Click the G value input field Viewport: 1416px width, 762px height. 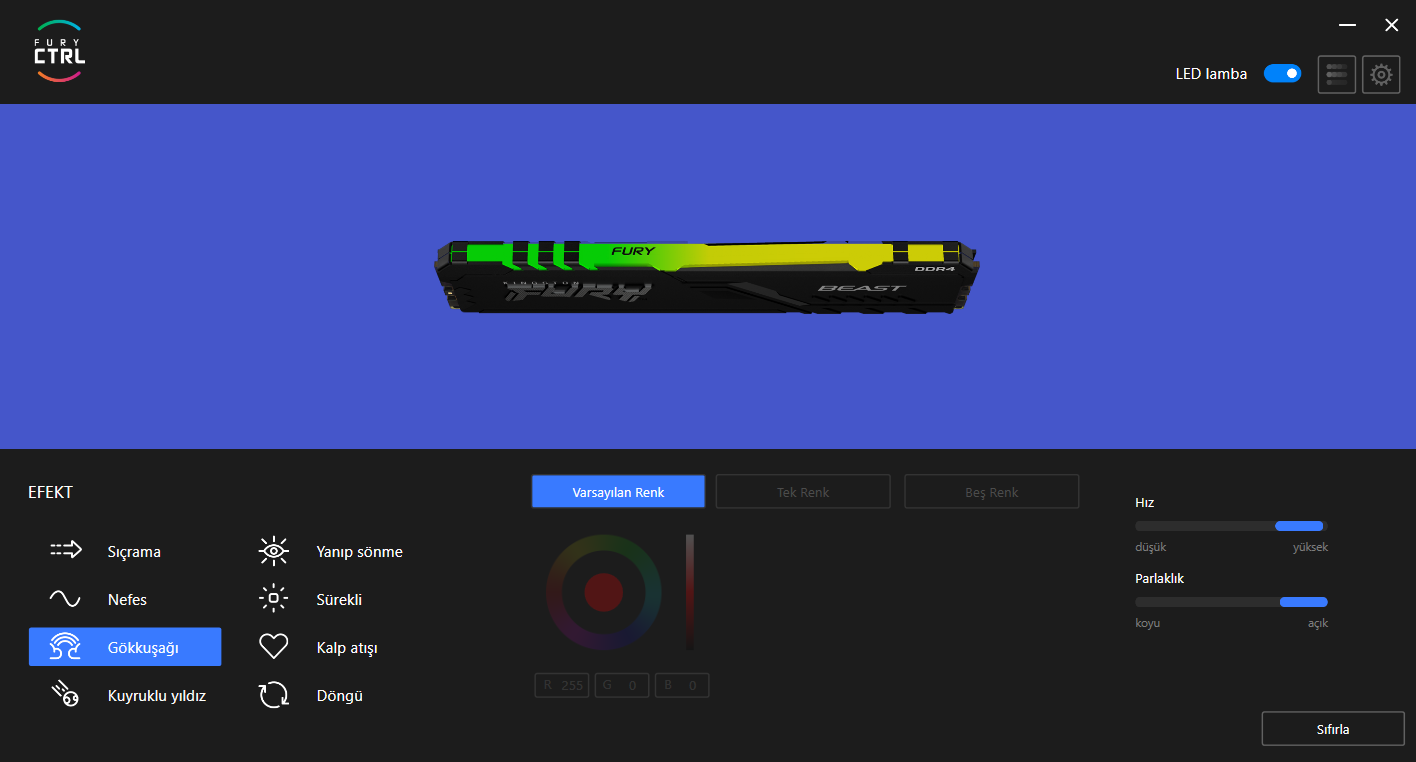click(622, 685)
